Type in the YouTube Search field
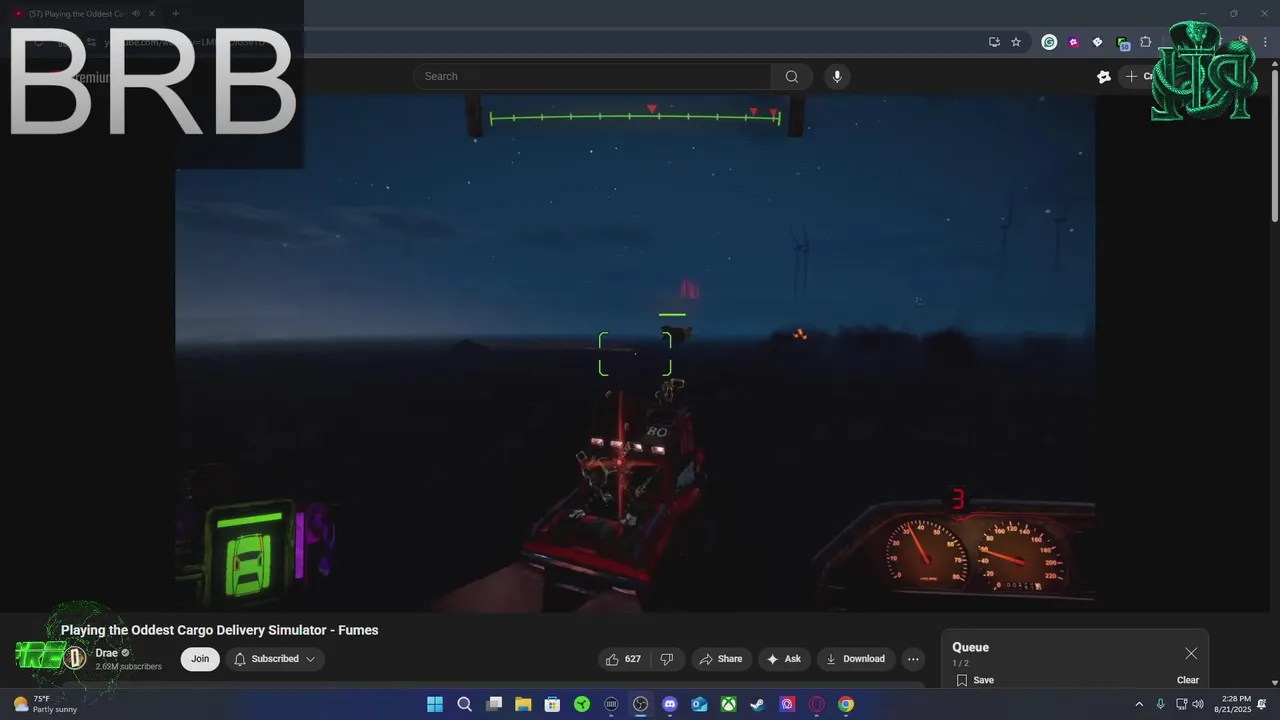The width and height of the screenshot is (1280, 720). (x=592, y=76)
